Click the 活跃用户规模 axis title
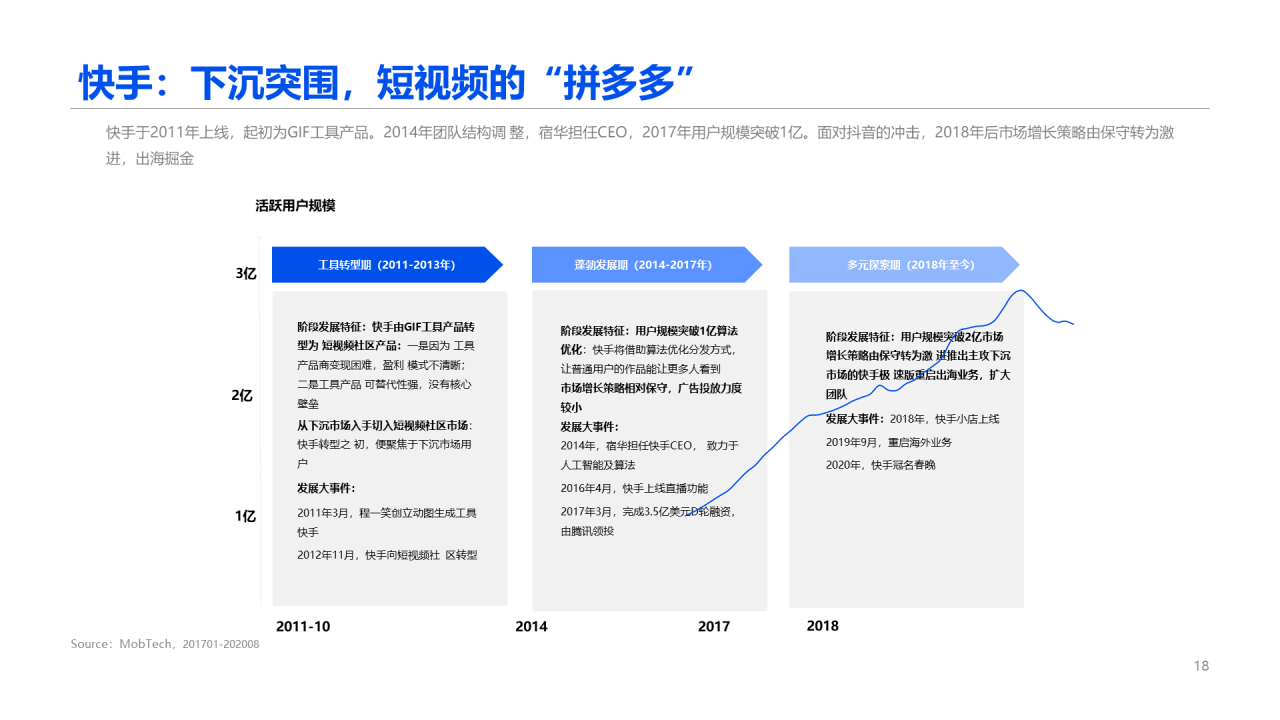The width and height of the screenshot is (1280, 720). click(x=295, y=205)
